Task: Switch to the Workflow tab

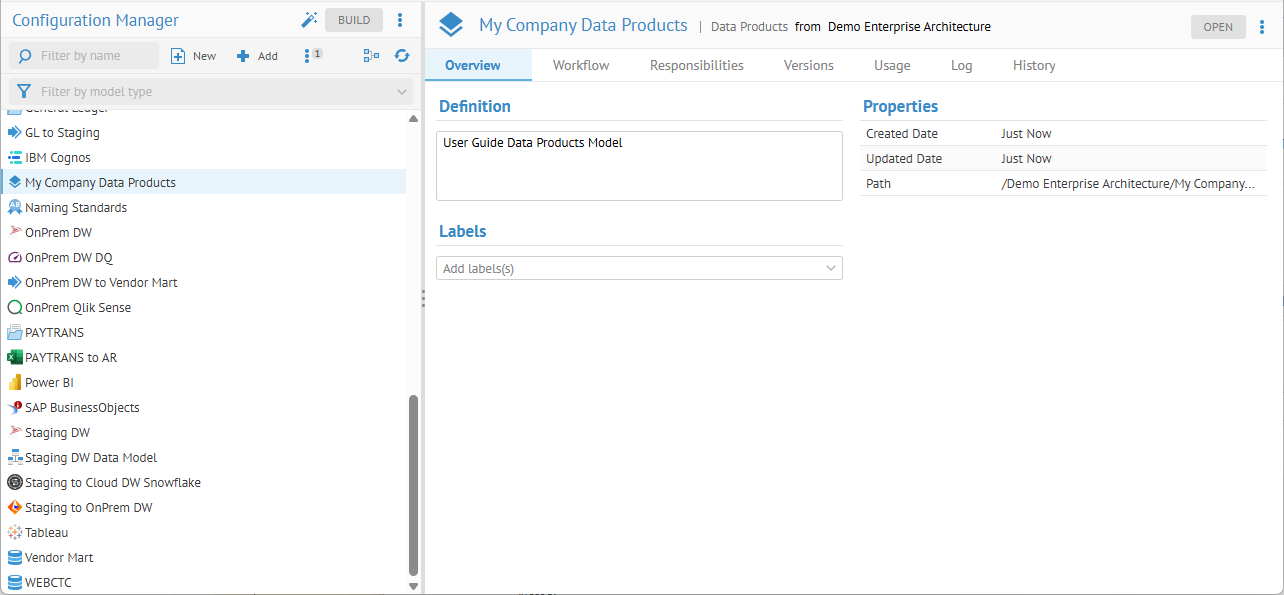Action: 581,65
